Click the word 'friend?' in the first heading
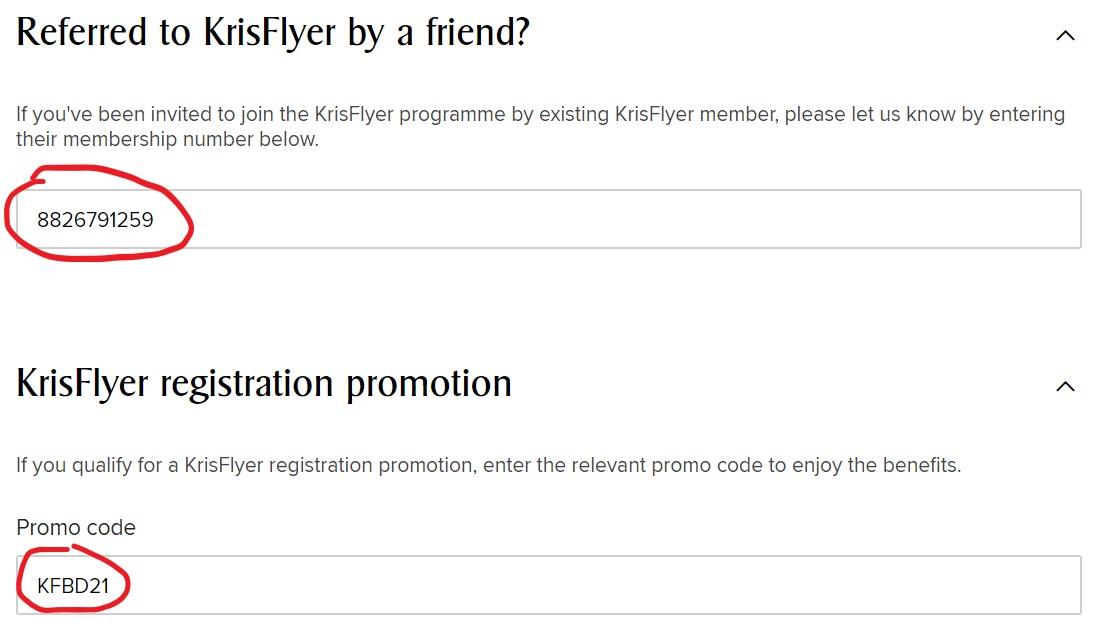This screenshot has height=628, width=1101. (x=477, y=33)
